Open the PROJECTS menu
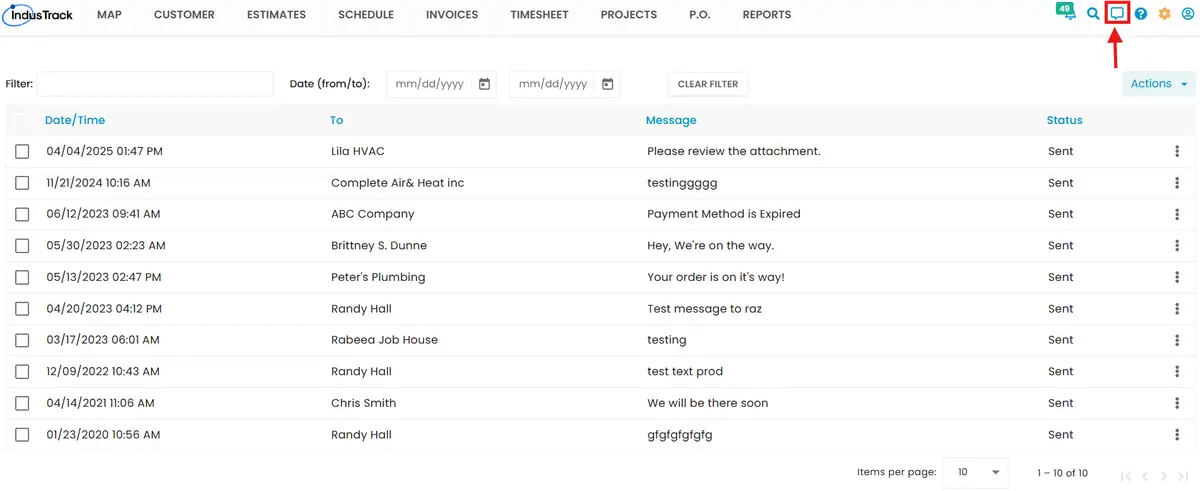The image size is (1200, 491). click(629, 15)
